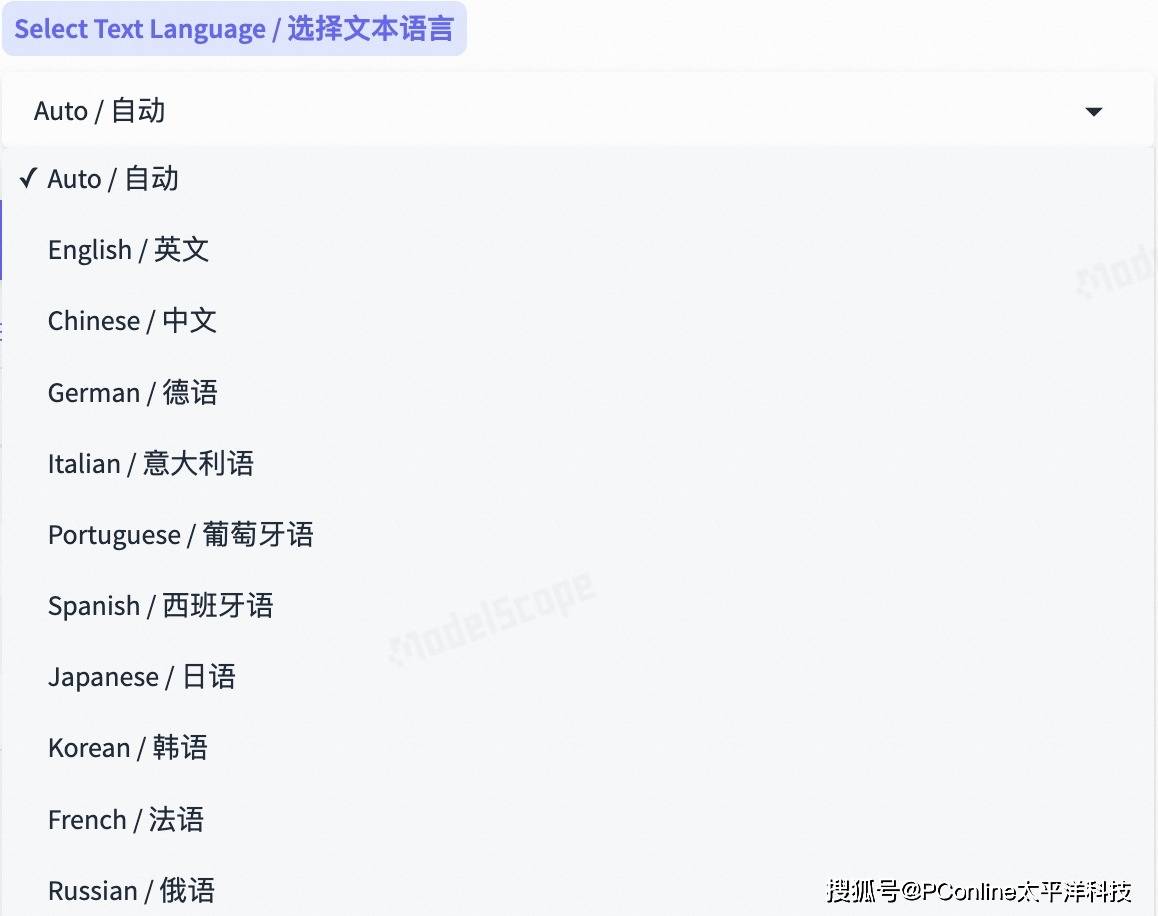Click the checkmark beside Auto
This screenshot has width=1158, height=916.
28,179
